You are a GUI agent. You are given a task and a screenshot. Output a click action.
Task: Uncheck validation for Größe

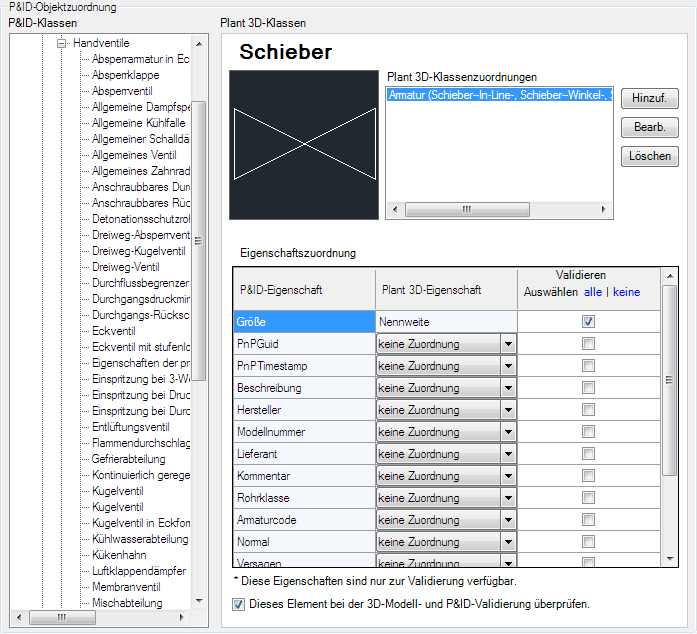tap(588, 321)
